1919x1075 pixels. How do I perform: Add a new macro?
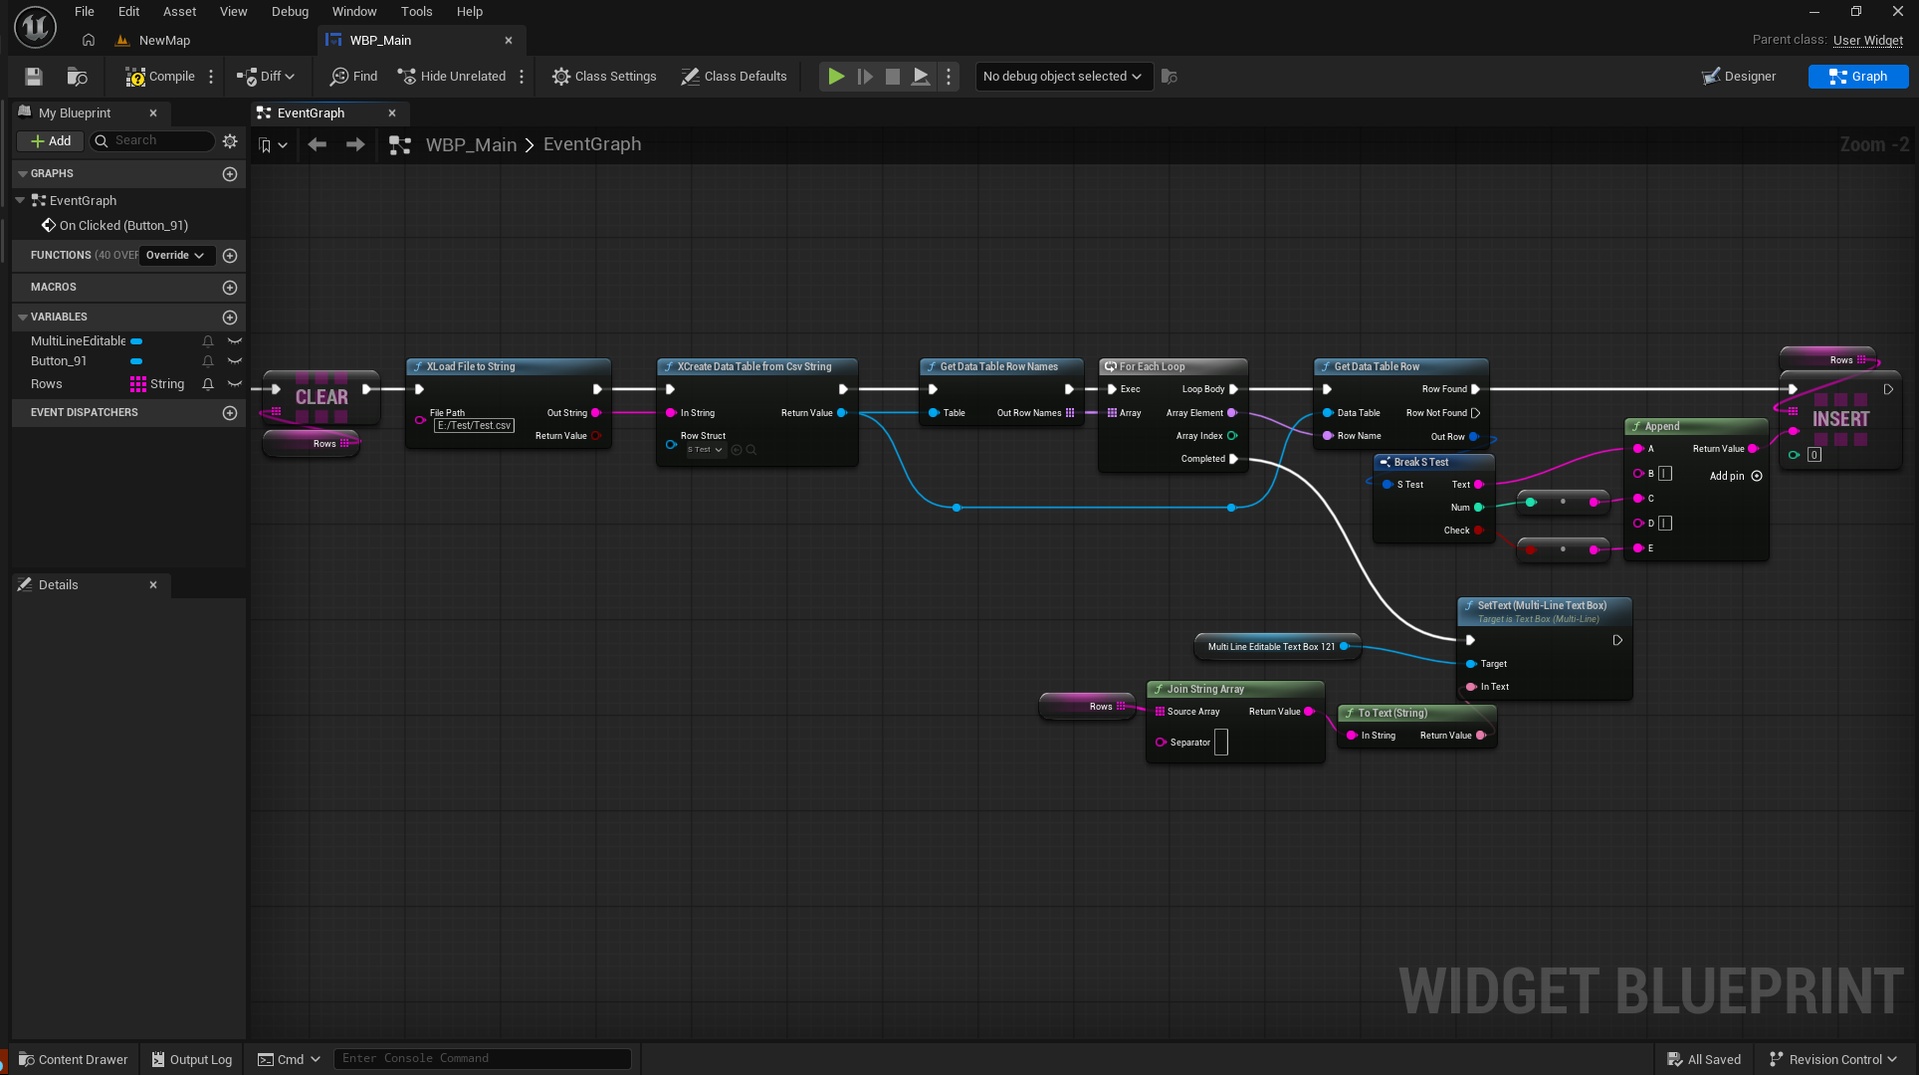click(x=230, y=287)
